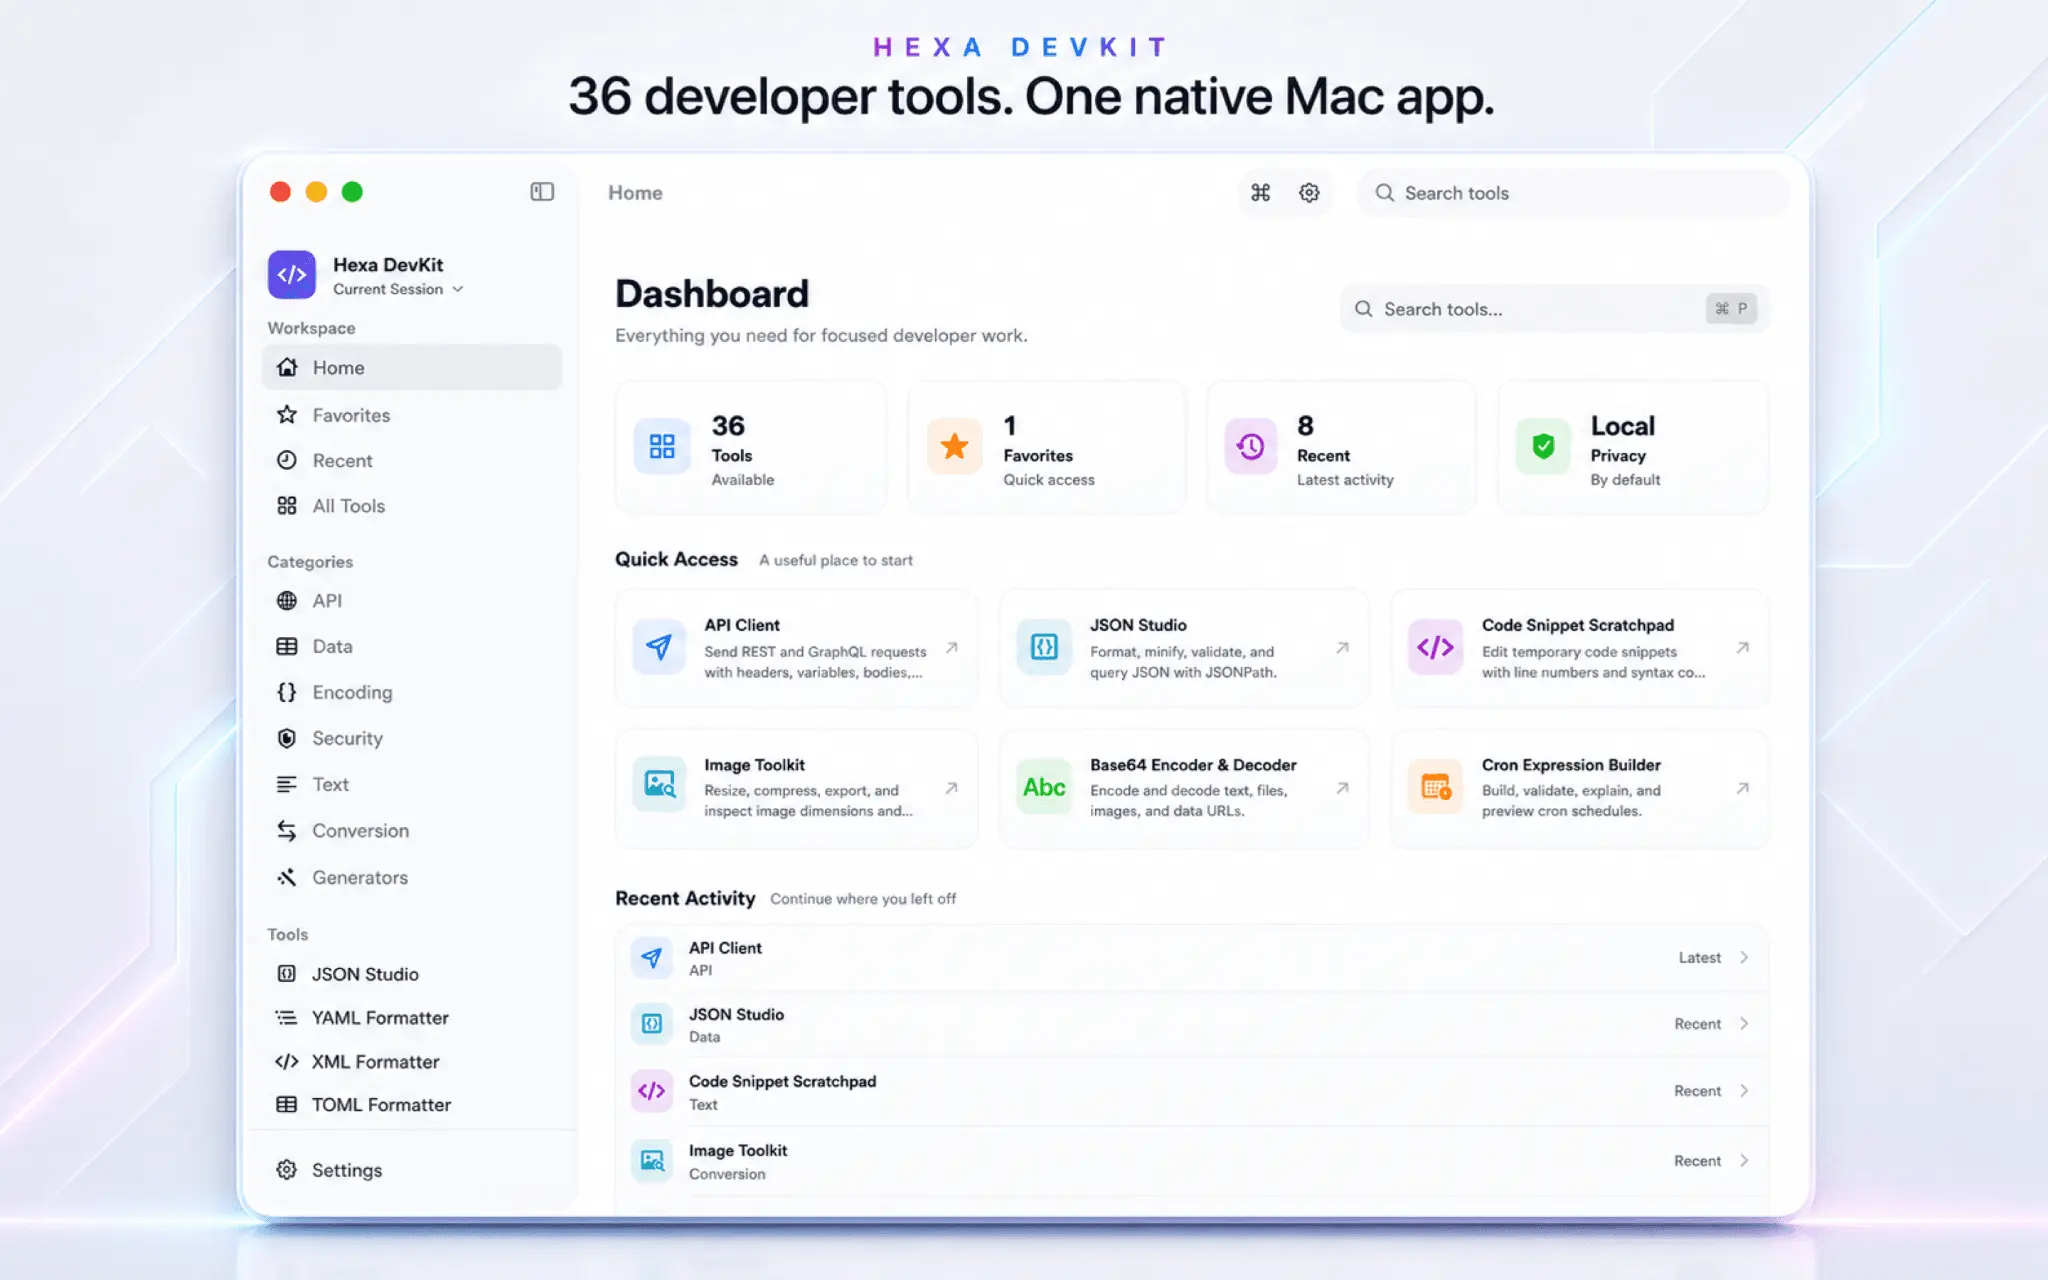2048x1280 pixels.
Task: Click the Local Privacy shield icon
Action: click(1543, 446)
